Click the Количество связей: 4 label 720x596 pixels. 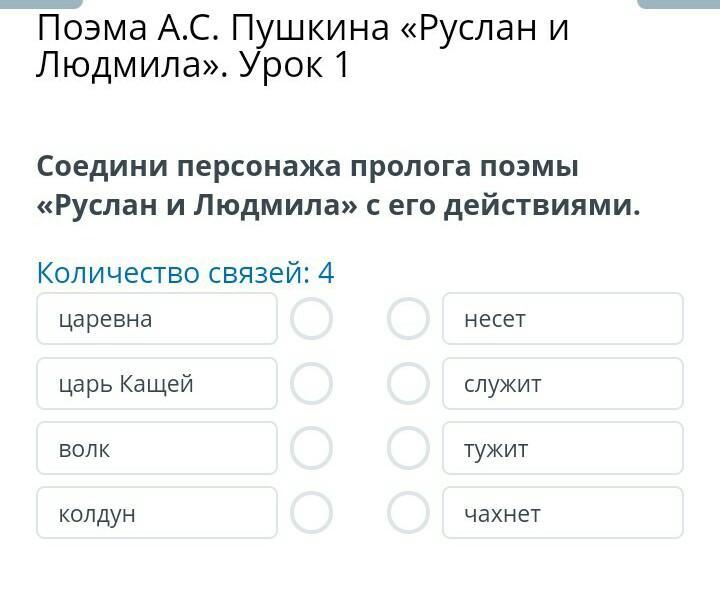pyautogui.click(x=185, y=272)
